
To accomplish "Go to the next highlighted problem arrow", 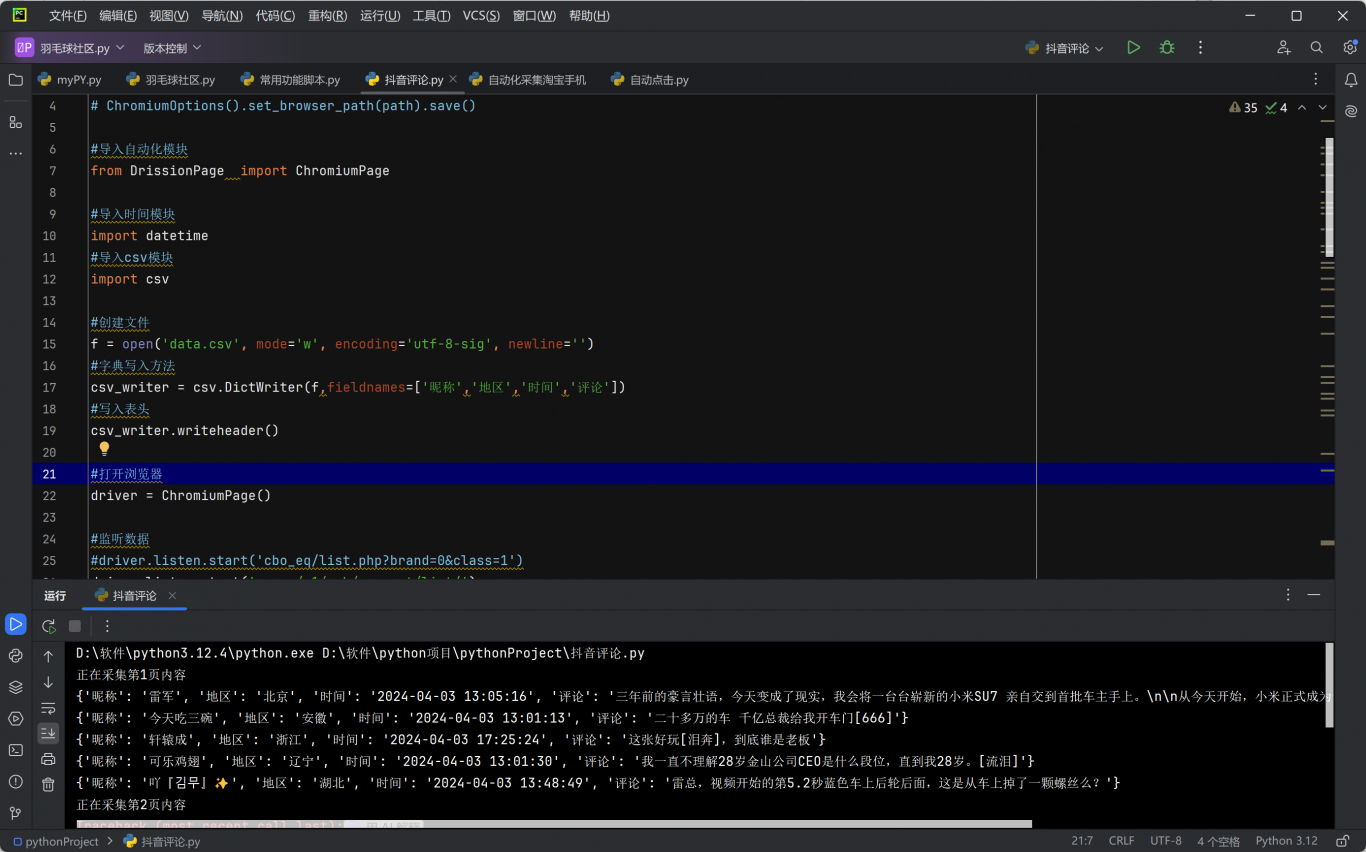I will pyautogui.click(x=1323, y=108).
